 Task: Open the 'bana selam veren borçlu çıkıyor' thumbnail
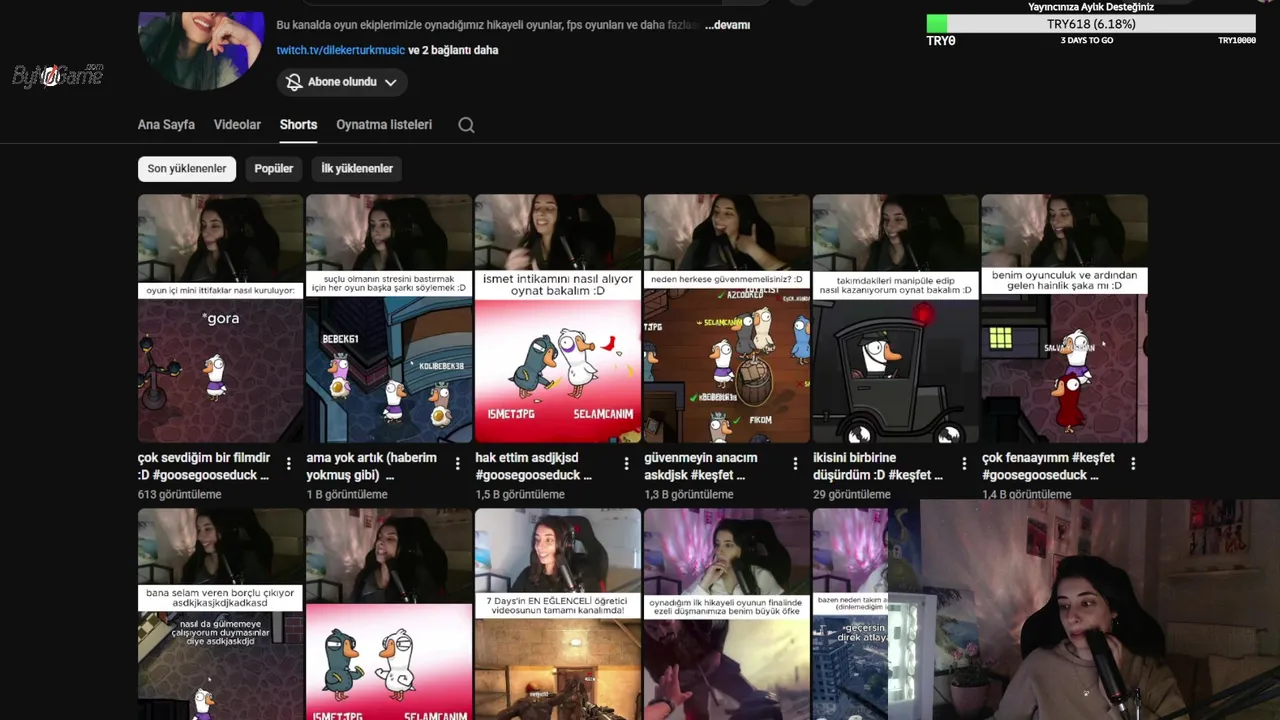220,614
